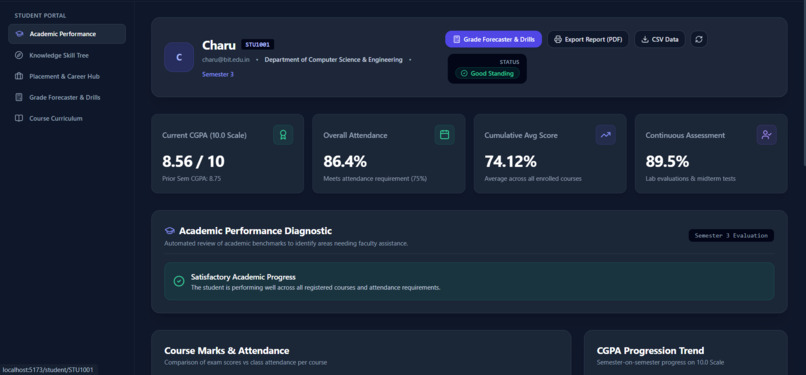
Task: Click the book icon beside Course Curriculum
Action: tap(19, 118)
